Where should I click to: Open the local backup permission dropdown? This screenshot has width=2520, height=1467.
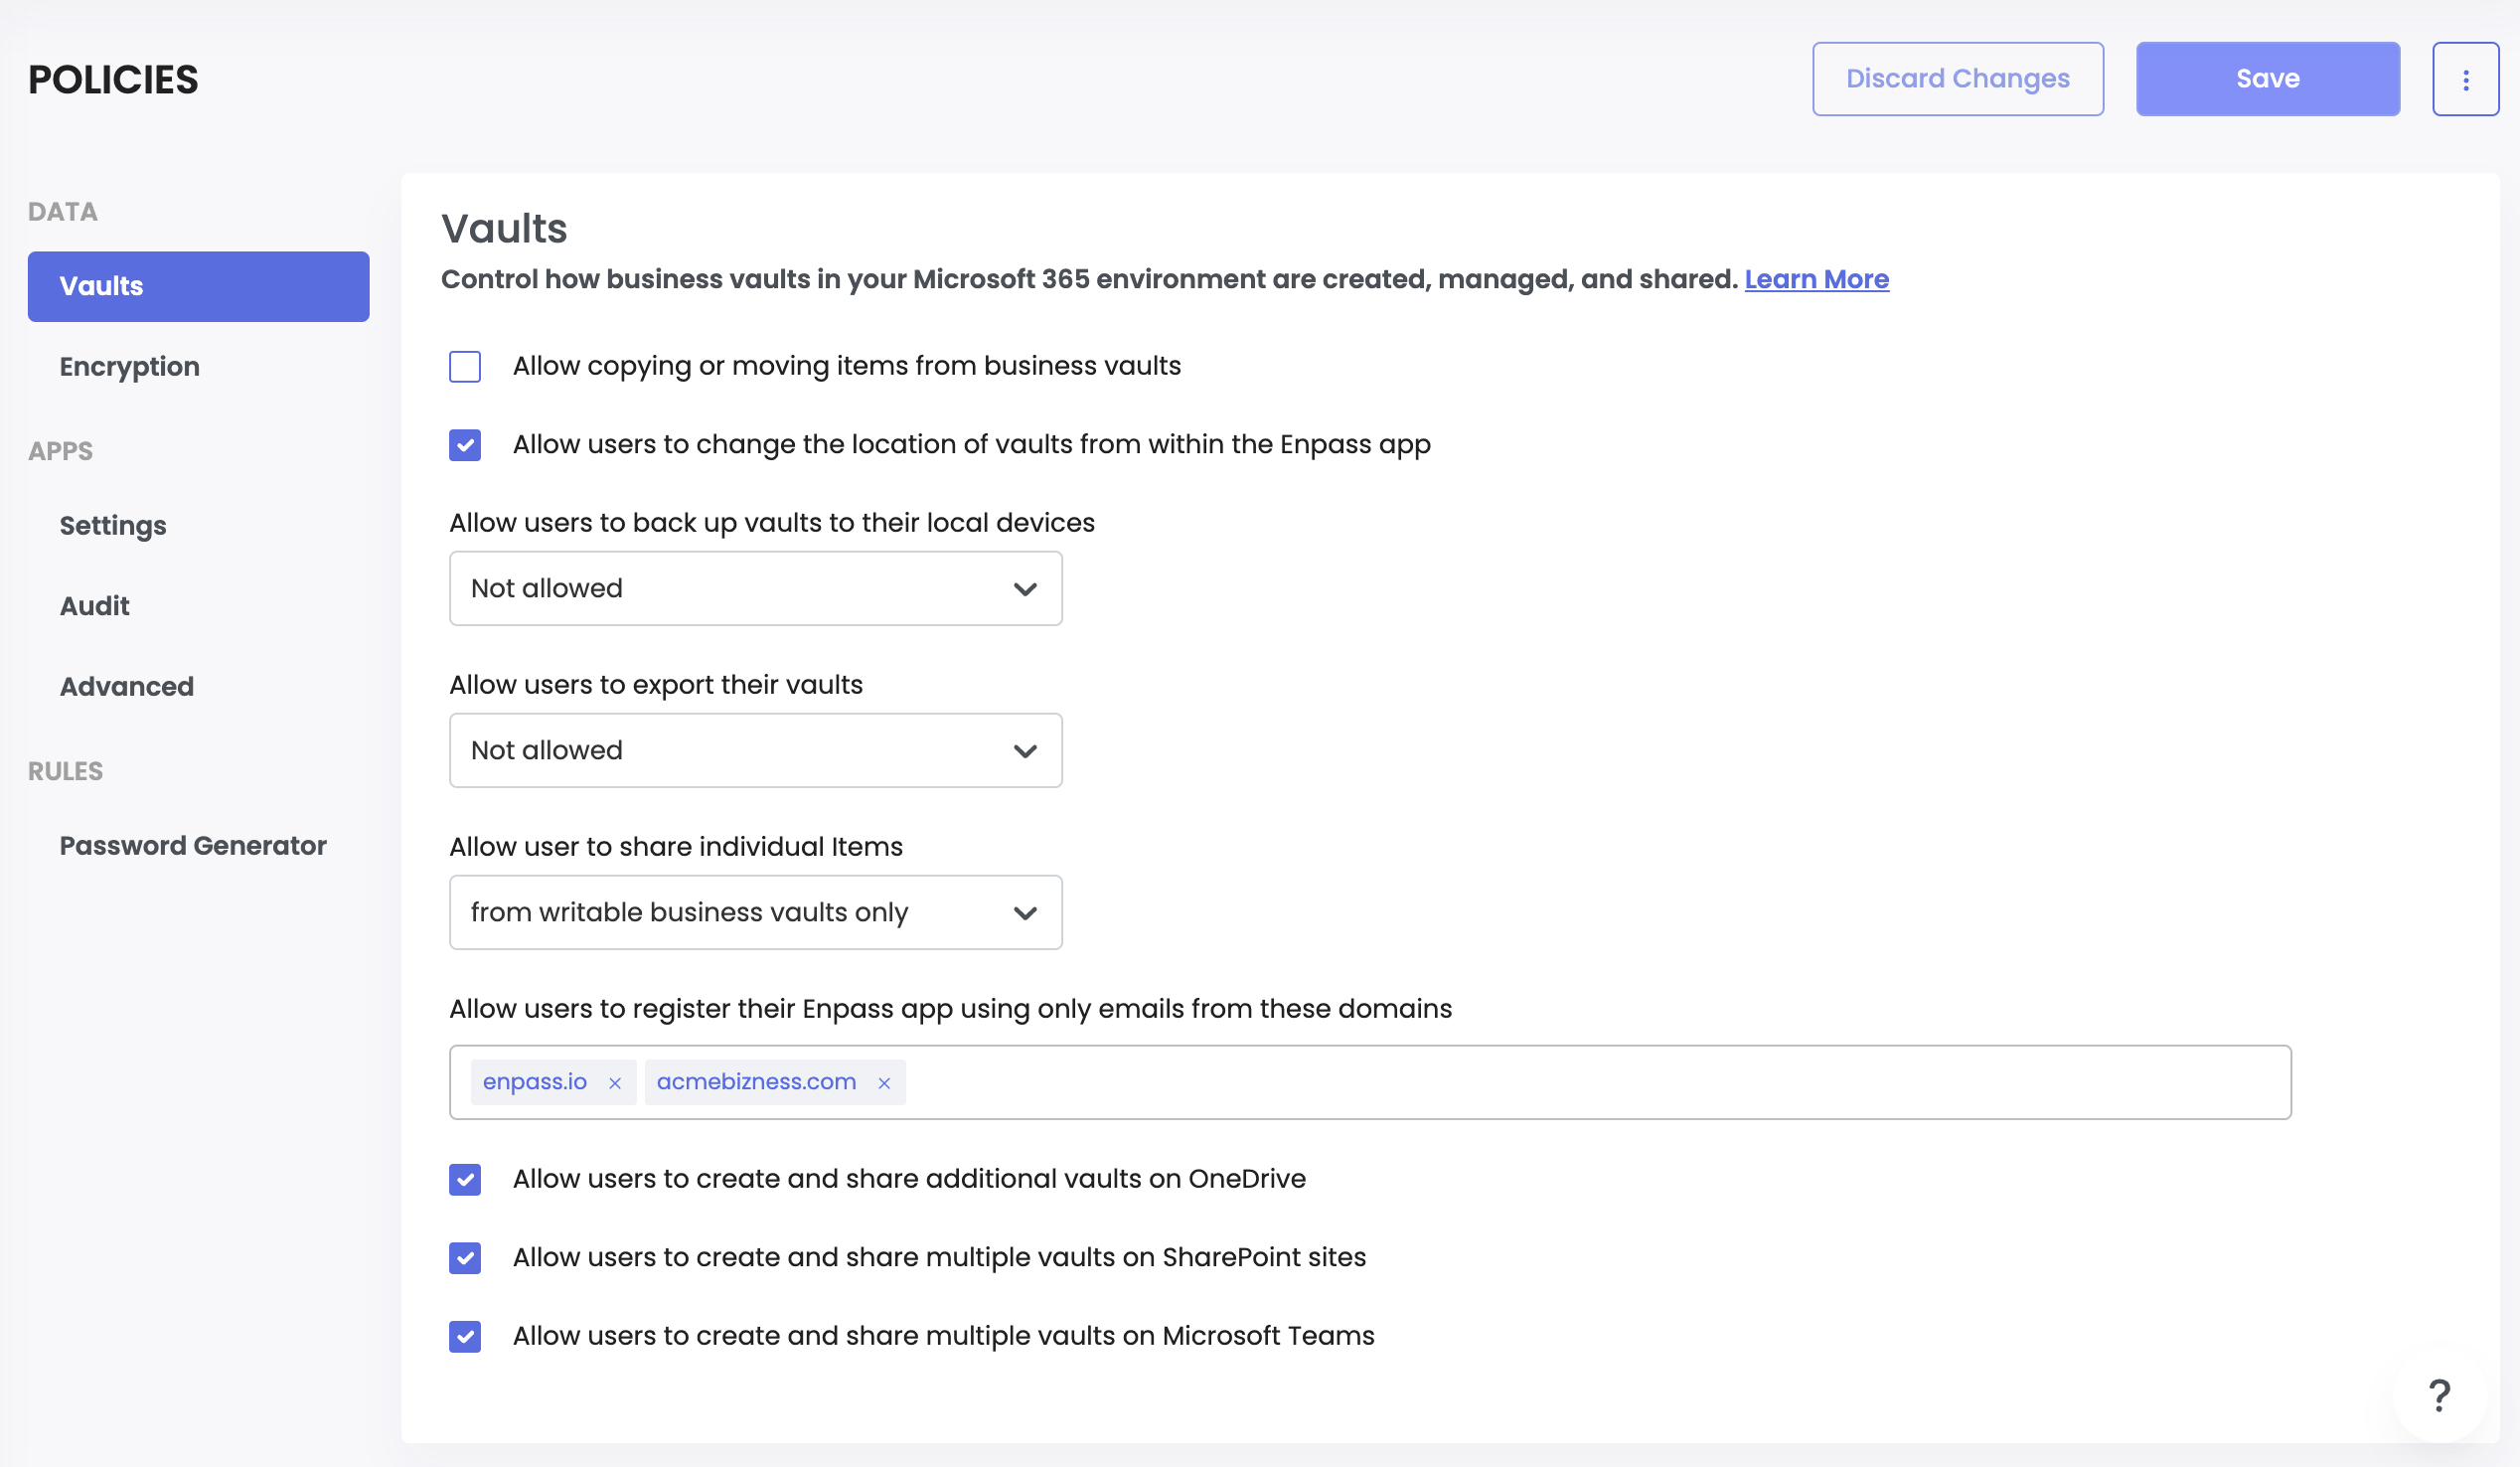(x=755, y=588)
